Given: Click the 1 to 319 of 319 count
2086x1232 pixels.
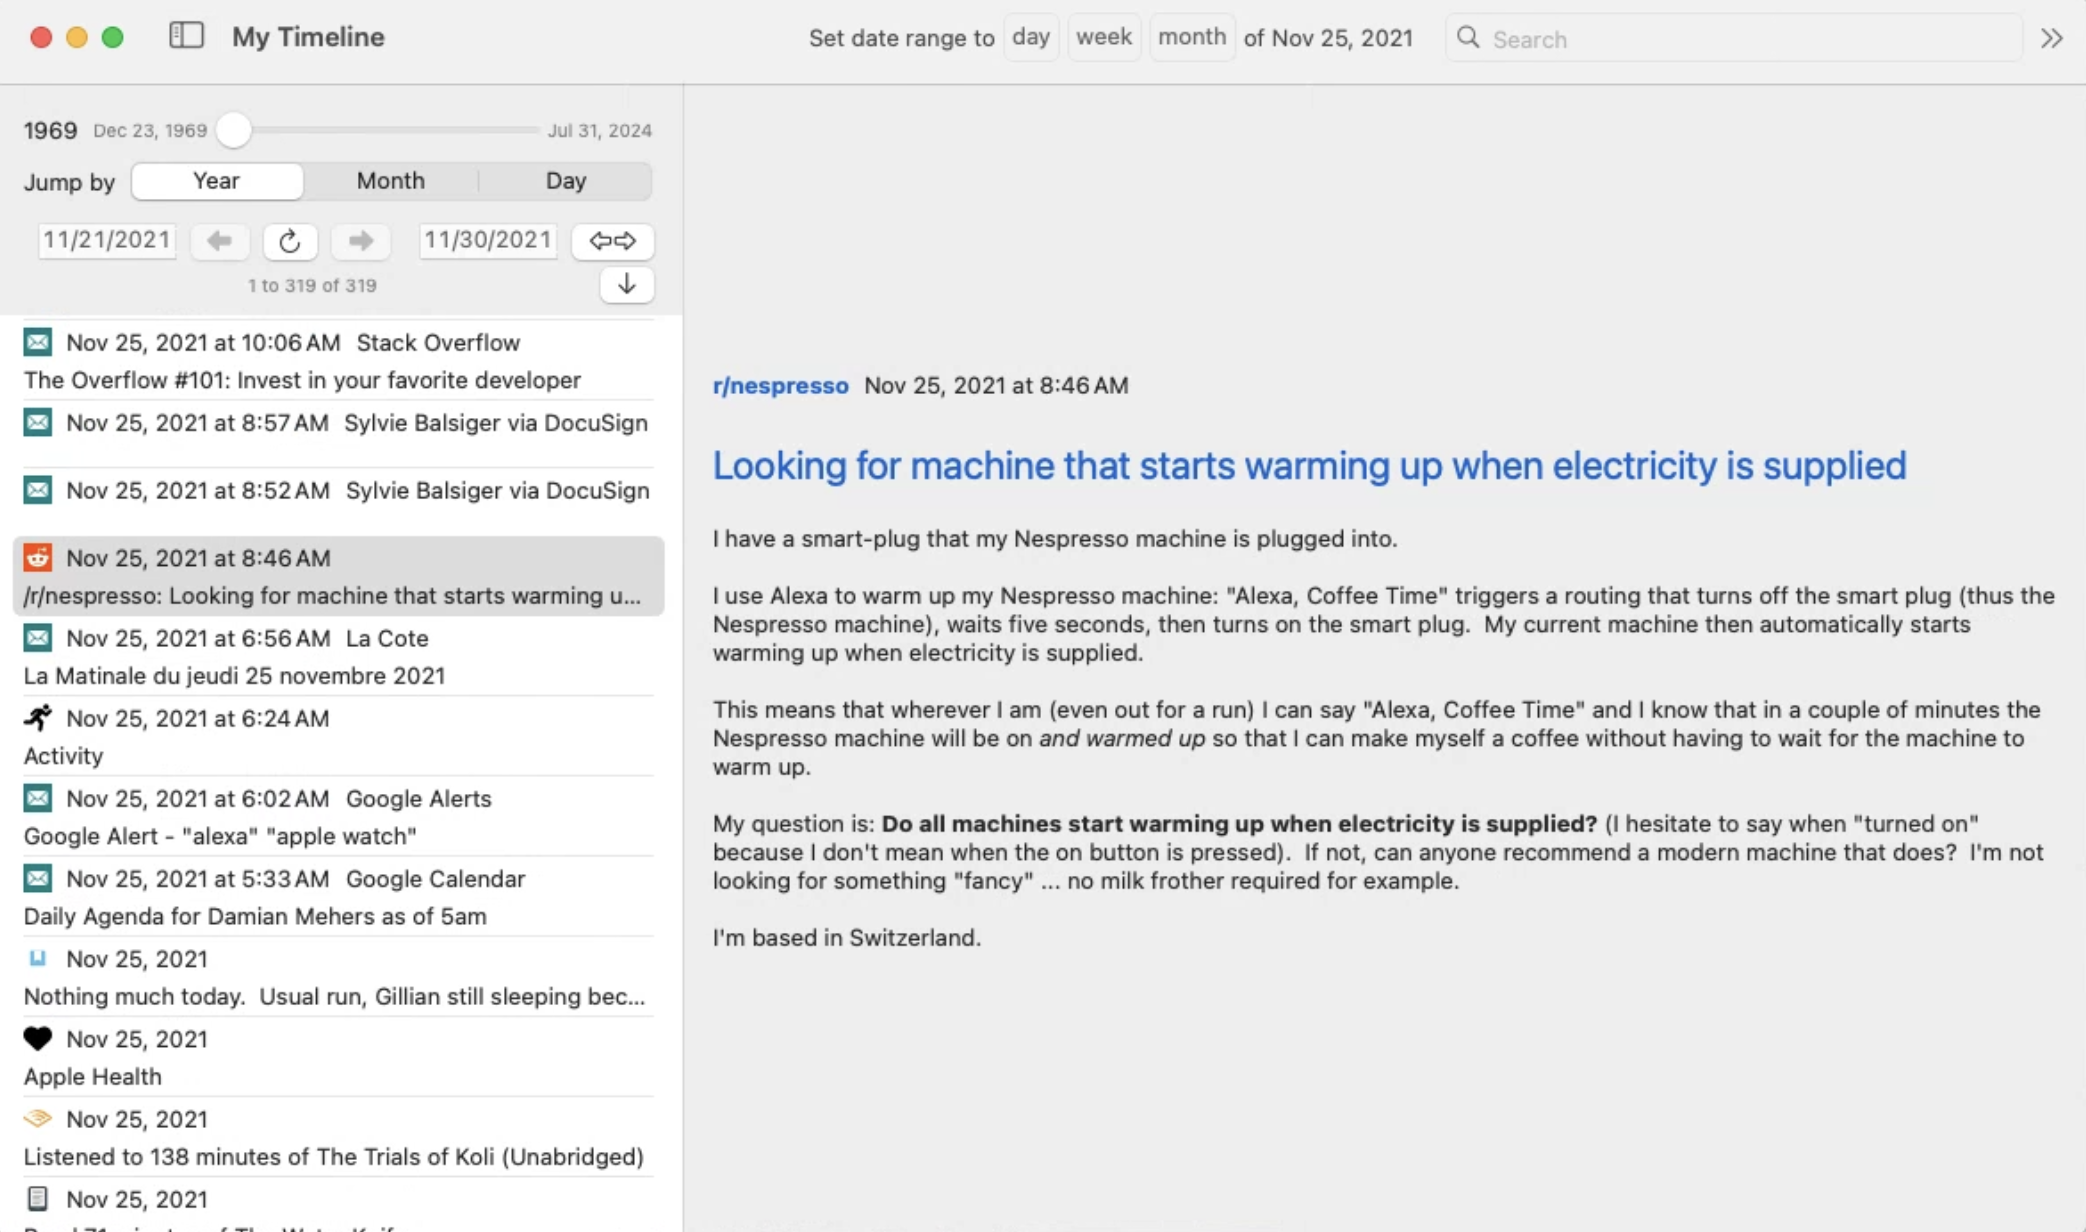Looking at the screenshot, I should [x=312, y=286].
